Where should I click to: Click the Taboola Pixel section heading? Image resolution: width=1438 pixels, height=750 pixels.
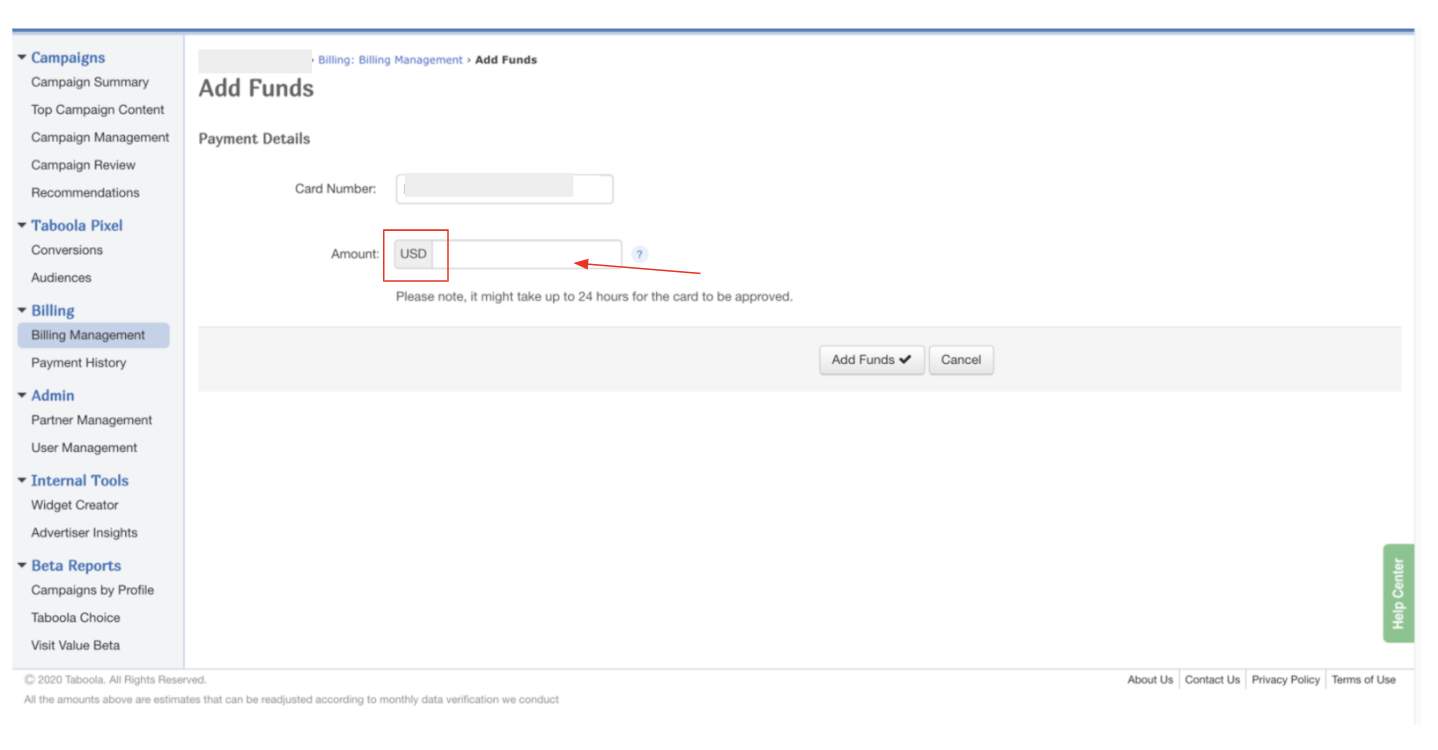77,226
